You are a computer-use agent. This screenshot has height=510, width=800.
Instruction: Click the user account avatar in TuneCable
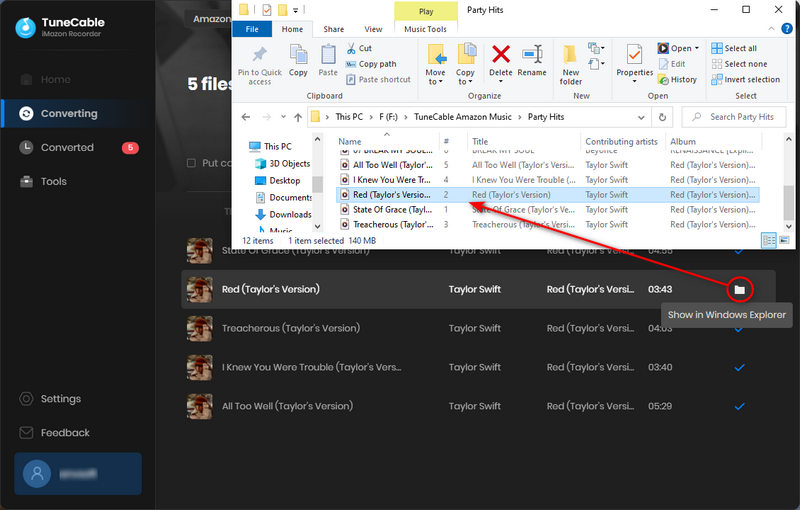pyautogui.click(x=37, y=473)
